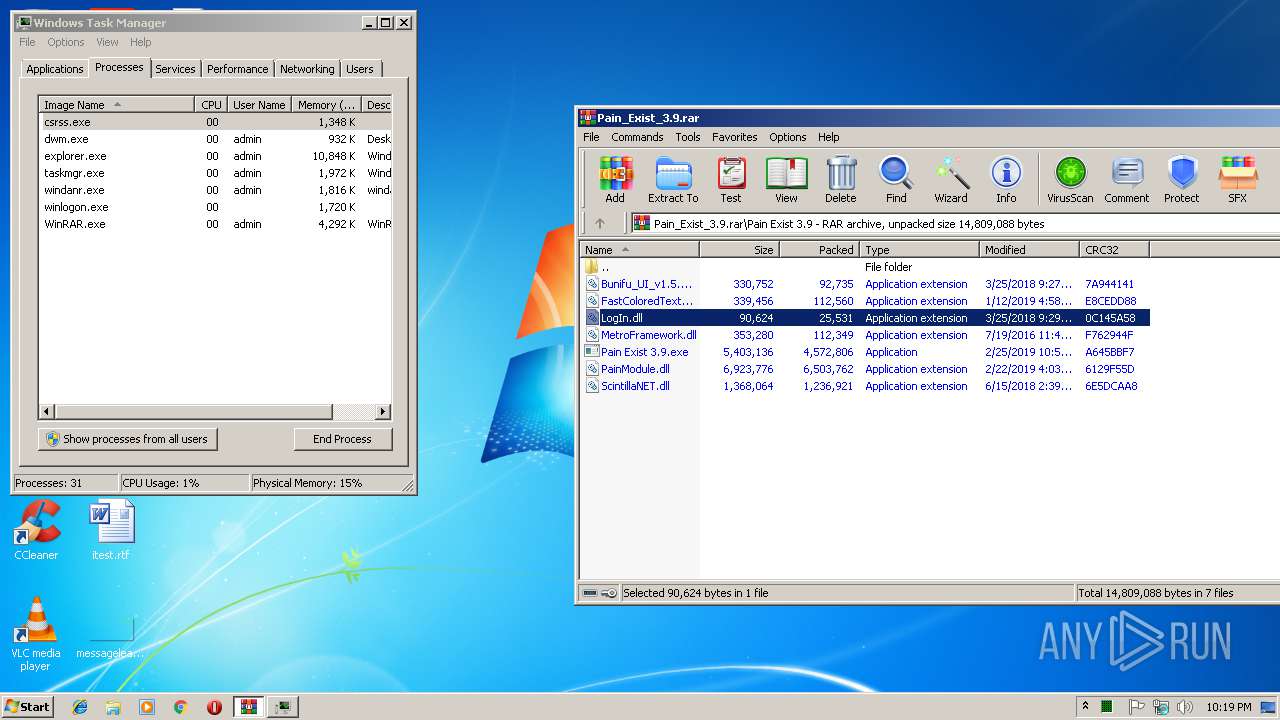Screen dimensions: 1280x720
Task: Open WinRAR Tools menu
Action: pyautogui.click(x=687, y=137)
